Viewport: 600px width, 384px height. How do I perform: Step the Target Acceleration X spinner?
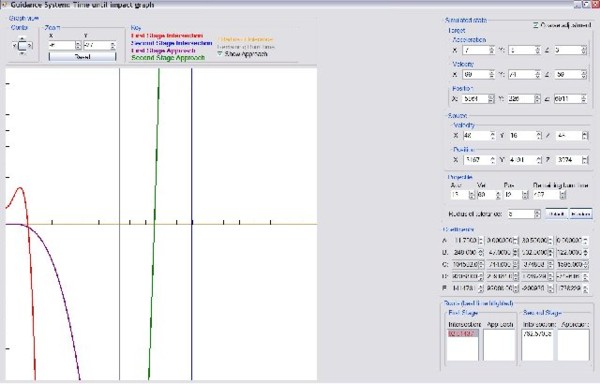tap(491, 50)
